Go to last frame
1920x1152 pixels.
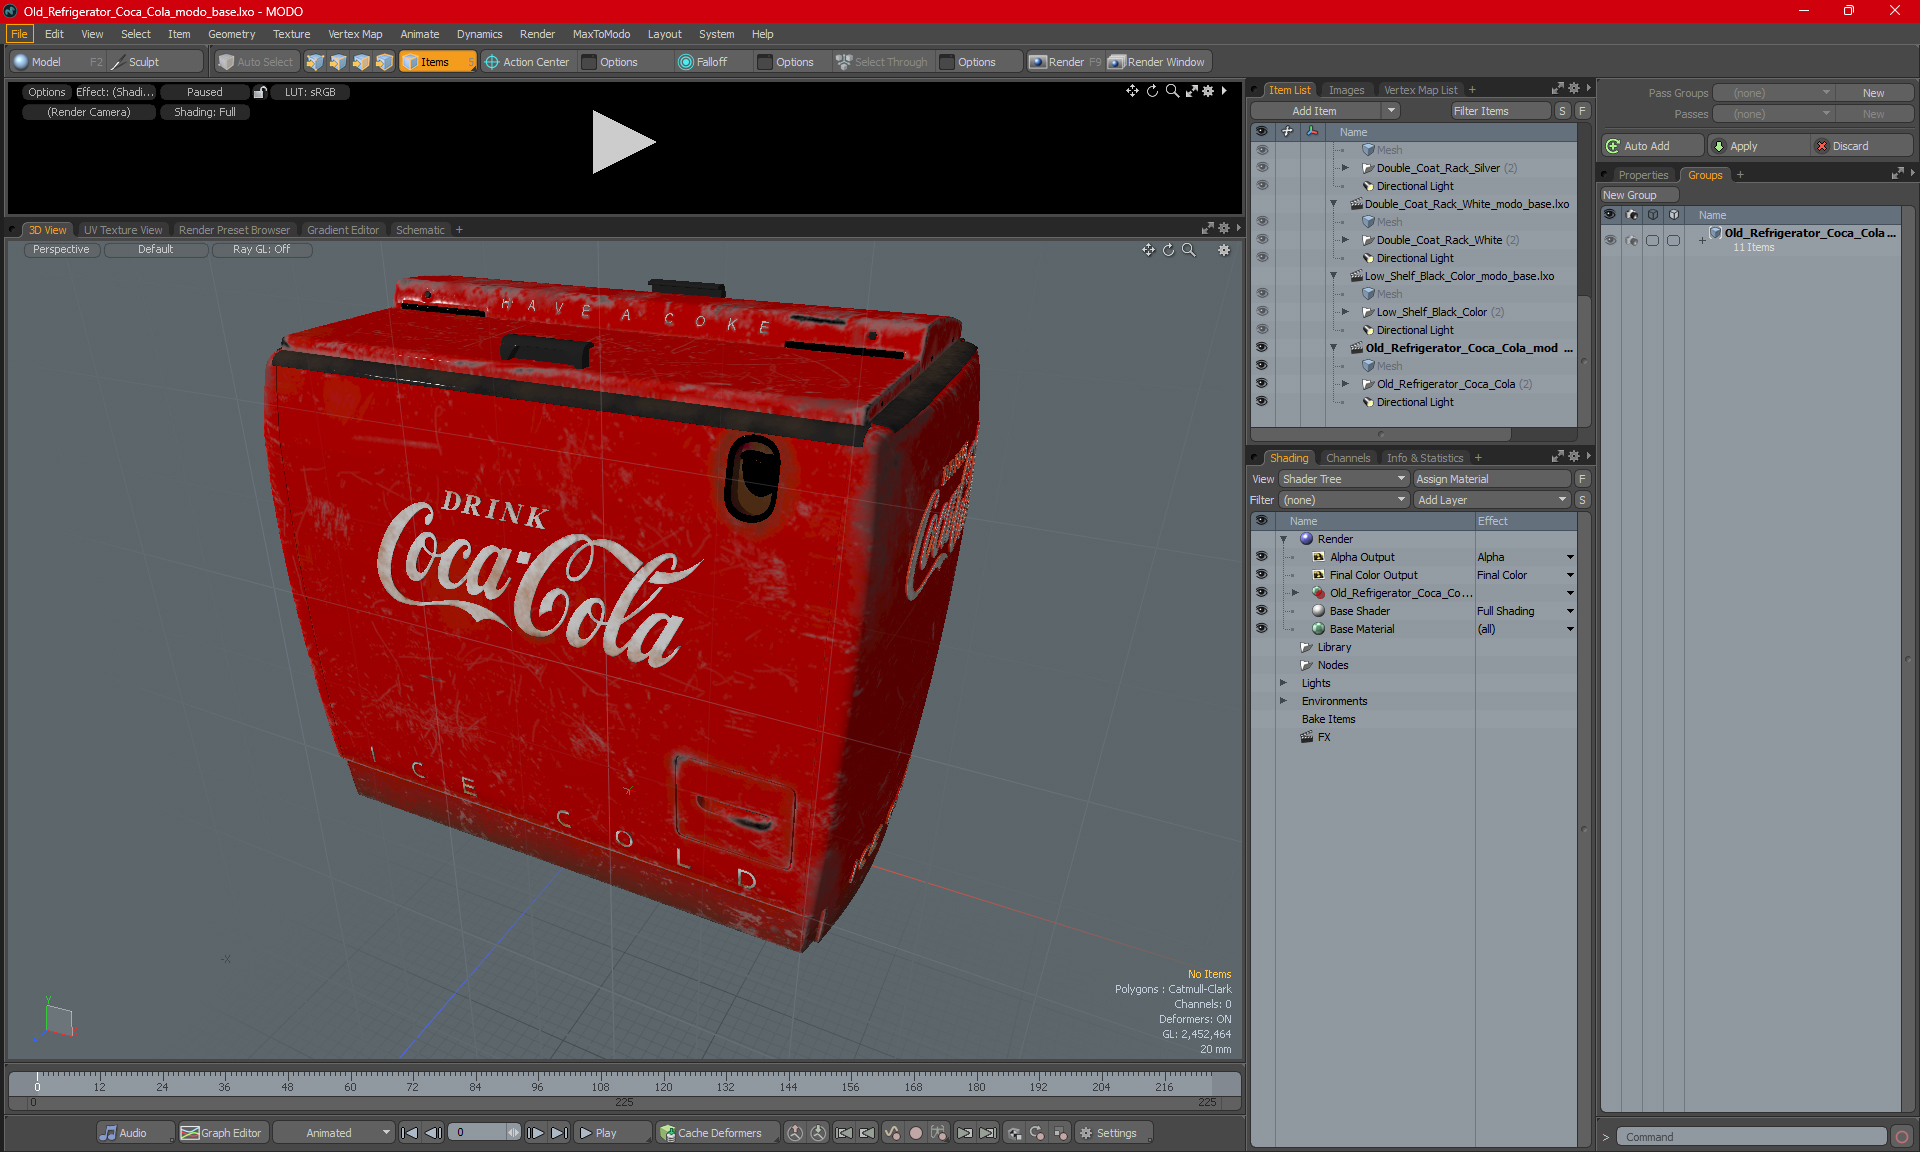pyautogui.click(x=560, y=1133)
